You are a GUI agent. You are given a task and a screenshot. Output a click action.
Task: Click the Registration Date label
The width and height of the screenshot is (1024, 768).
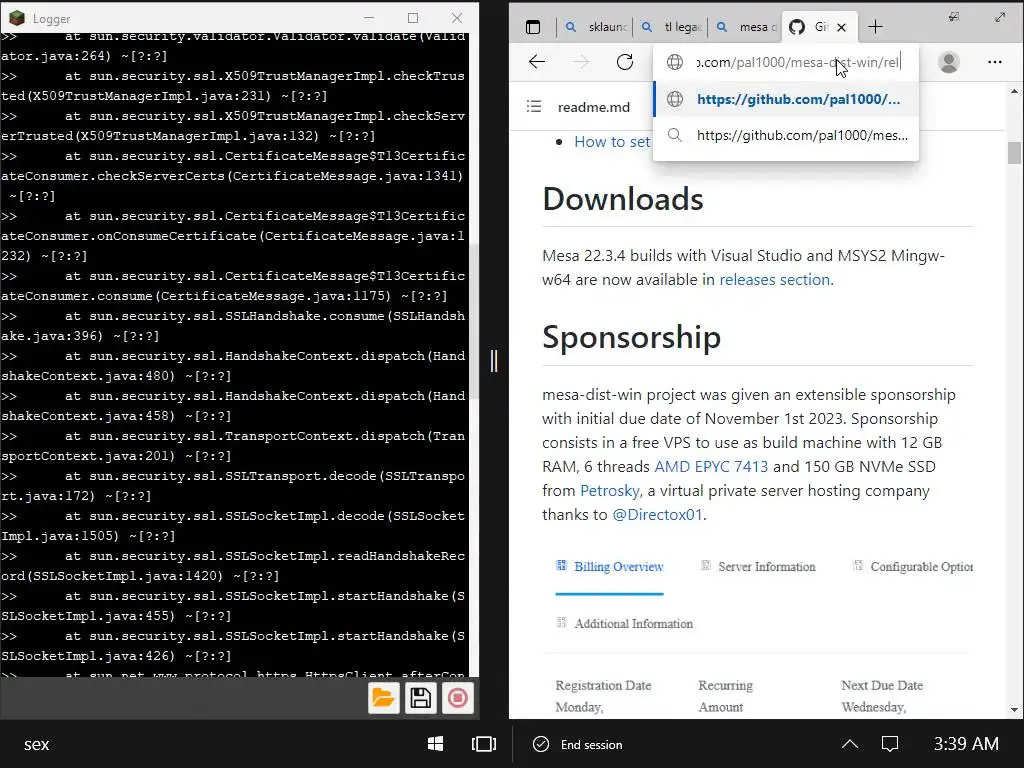603,685
